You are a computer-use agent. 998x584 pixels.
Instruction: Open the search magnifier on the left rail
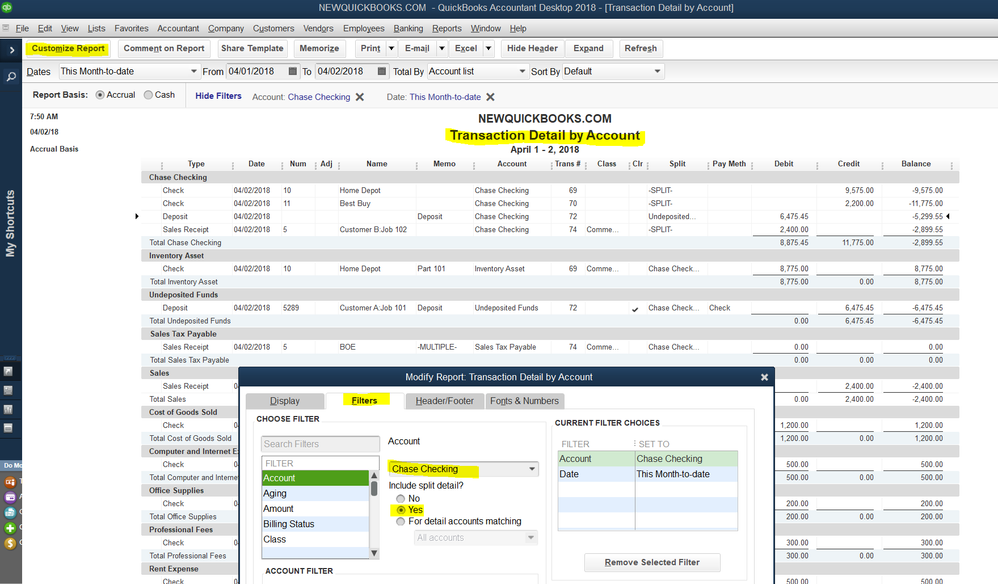[9, 75]
